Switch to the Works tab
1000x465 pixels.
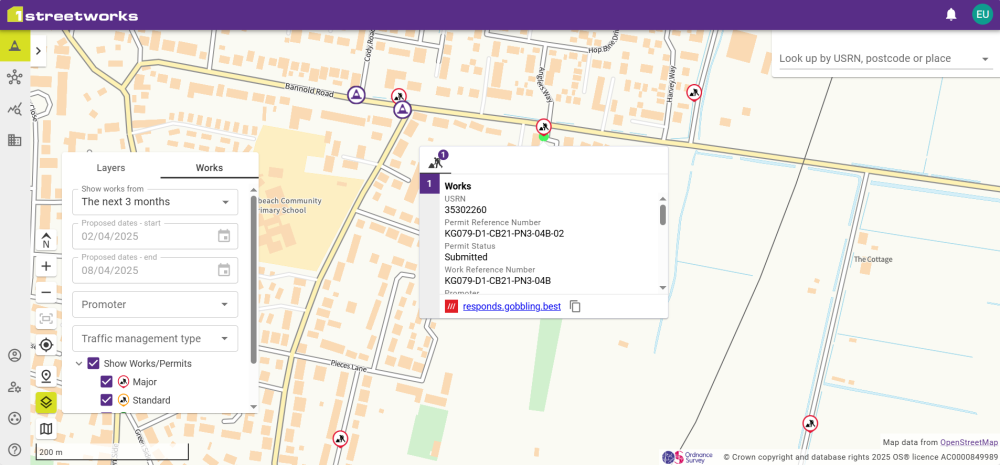(x=209, y=168)
